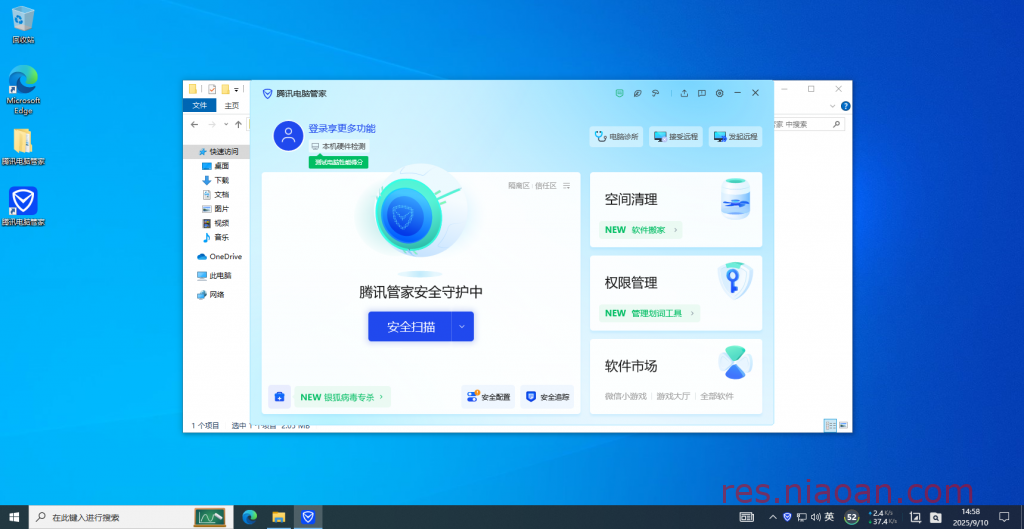This screenshot has width=1024, height=529.
Task: Click the leaf icon in Tencent PC Manager title bar
Action: 637,93
